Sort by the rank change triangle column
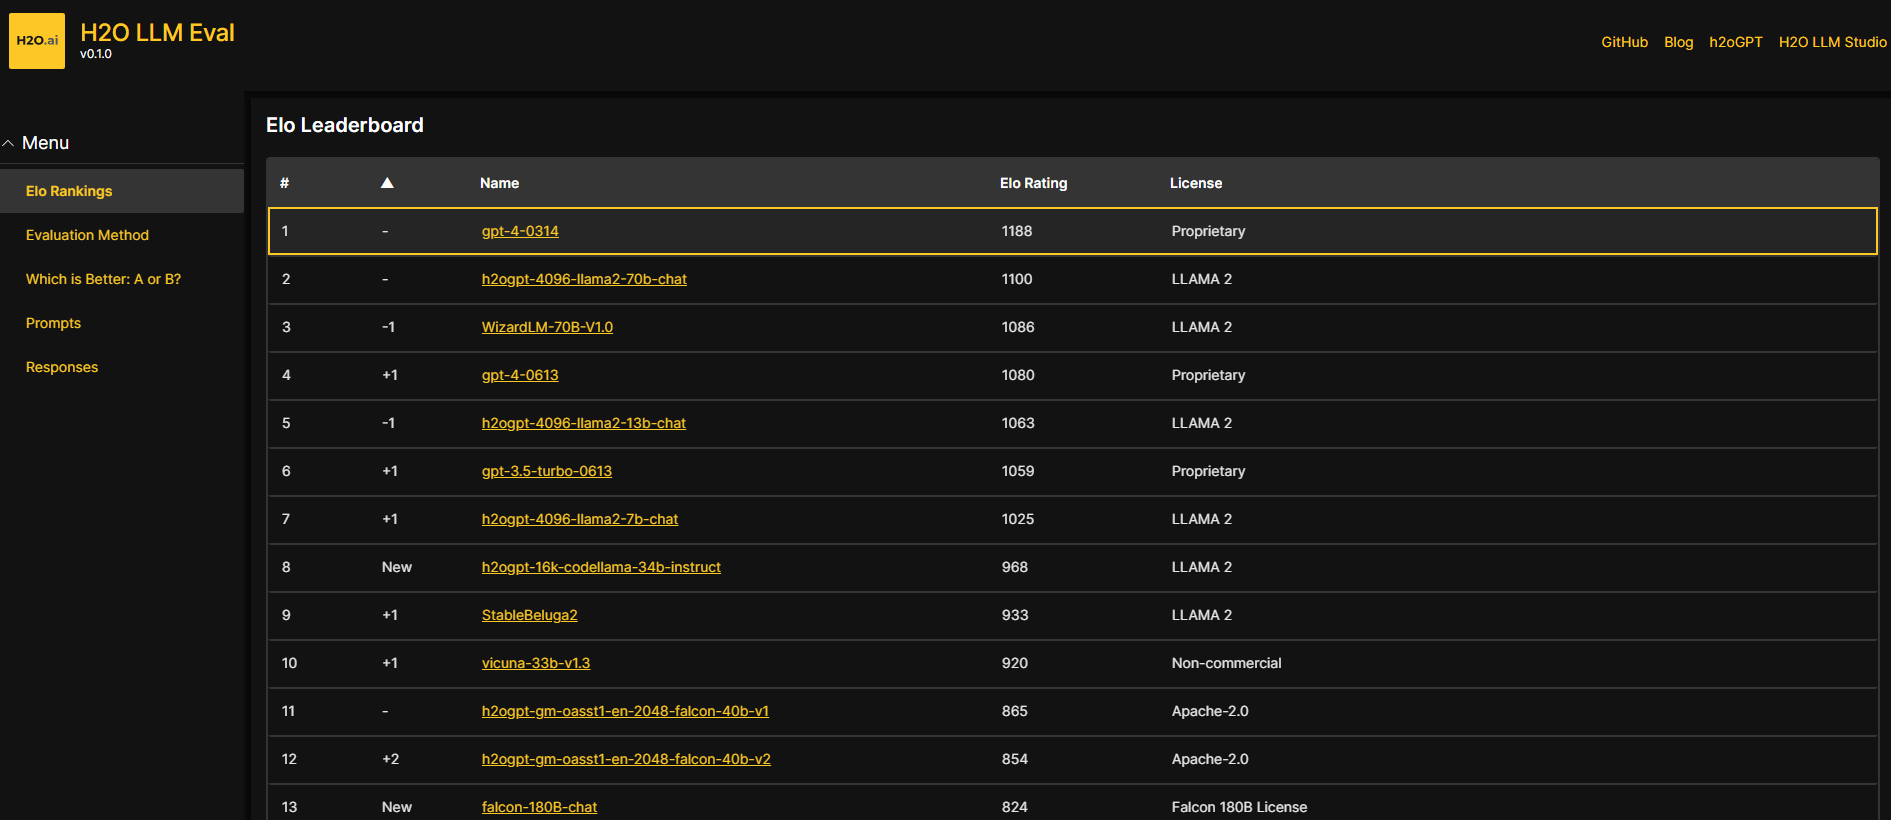The height and width of the screenshot is (820, 1891). tap(387, 183)
